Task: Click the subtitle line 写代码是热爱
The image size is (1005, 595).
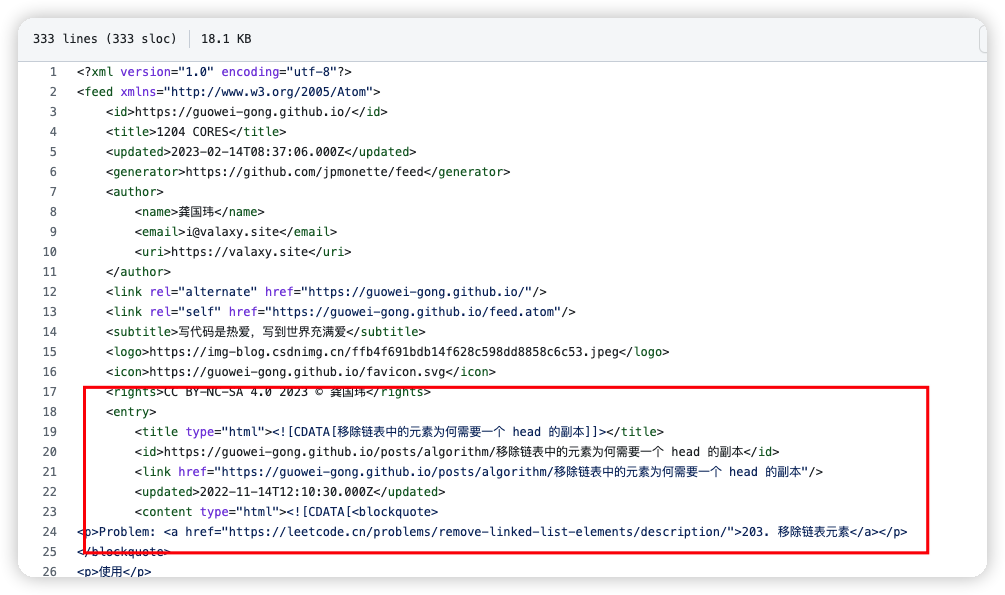Action: point(265,331)
